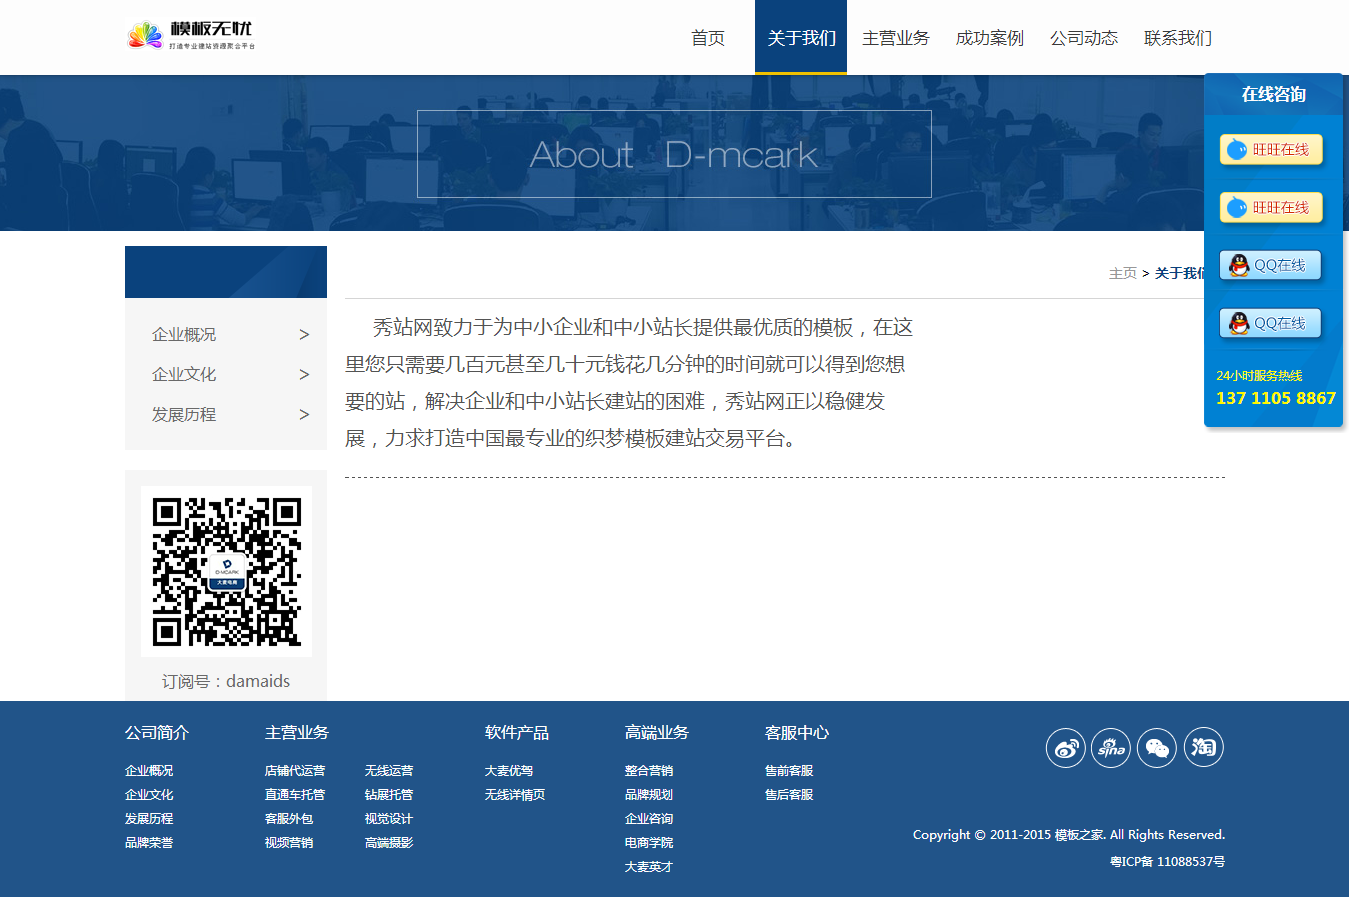Click the 电商学院 footer link
Viewport: 1349px width, 897px height.
pyautogui.click(x=649, y=843)
